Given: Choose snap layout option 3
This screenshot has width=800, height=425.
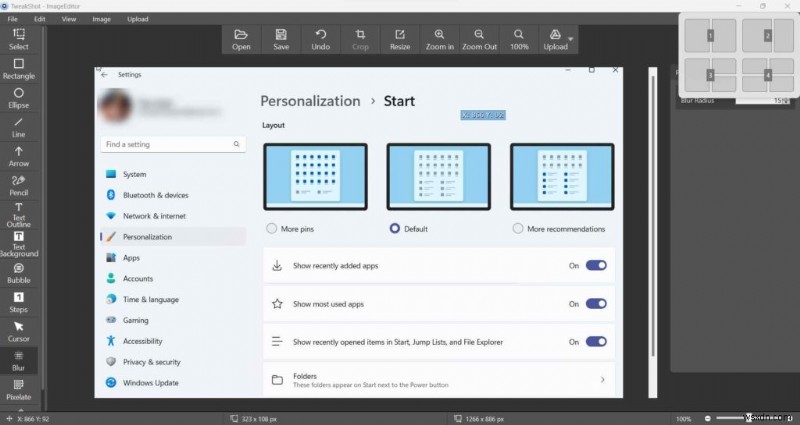Looking at the screenshot, I should pos(710,75).
